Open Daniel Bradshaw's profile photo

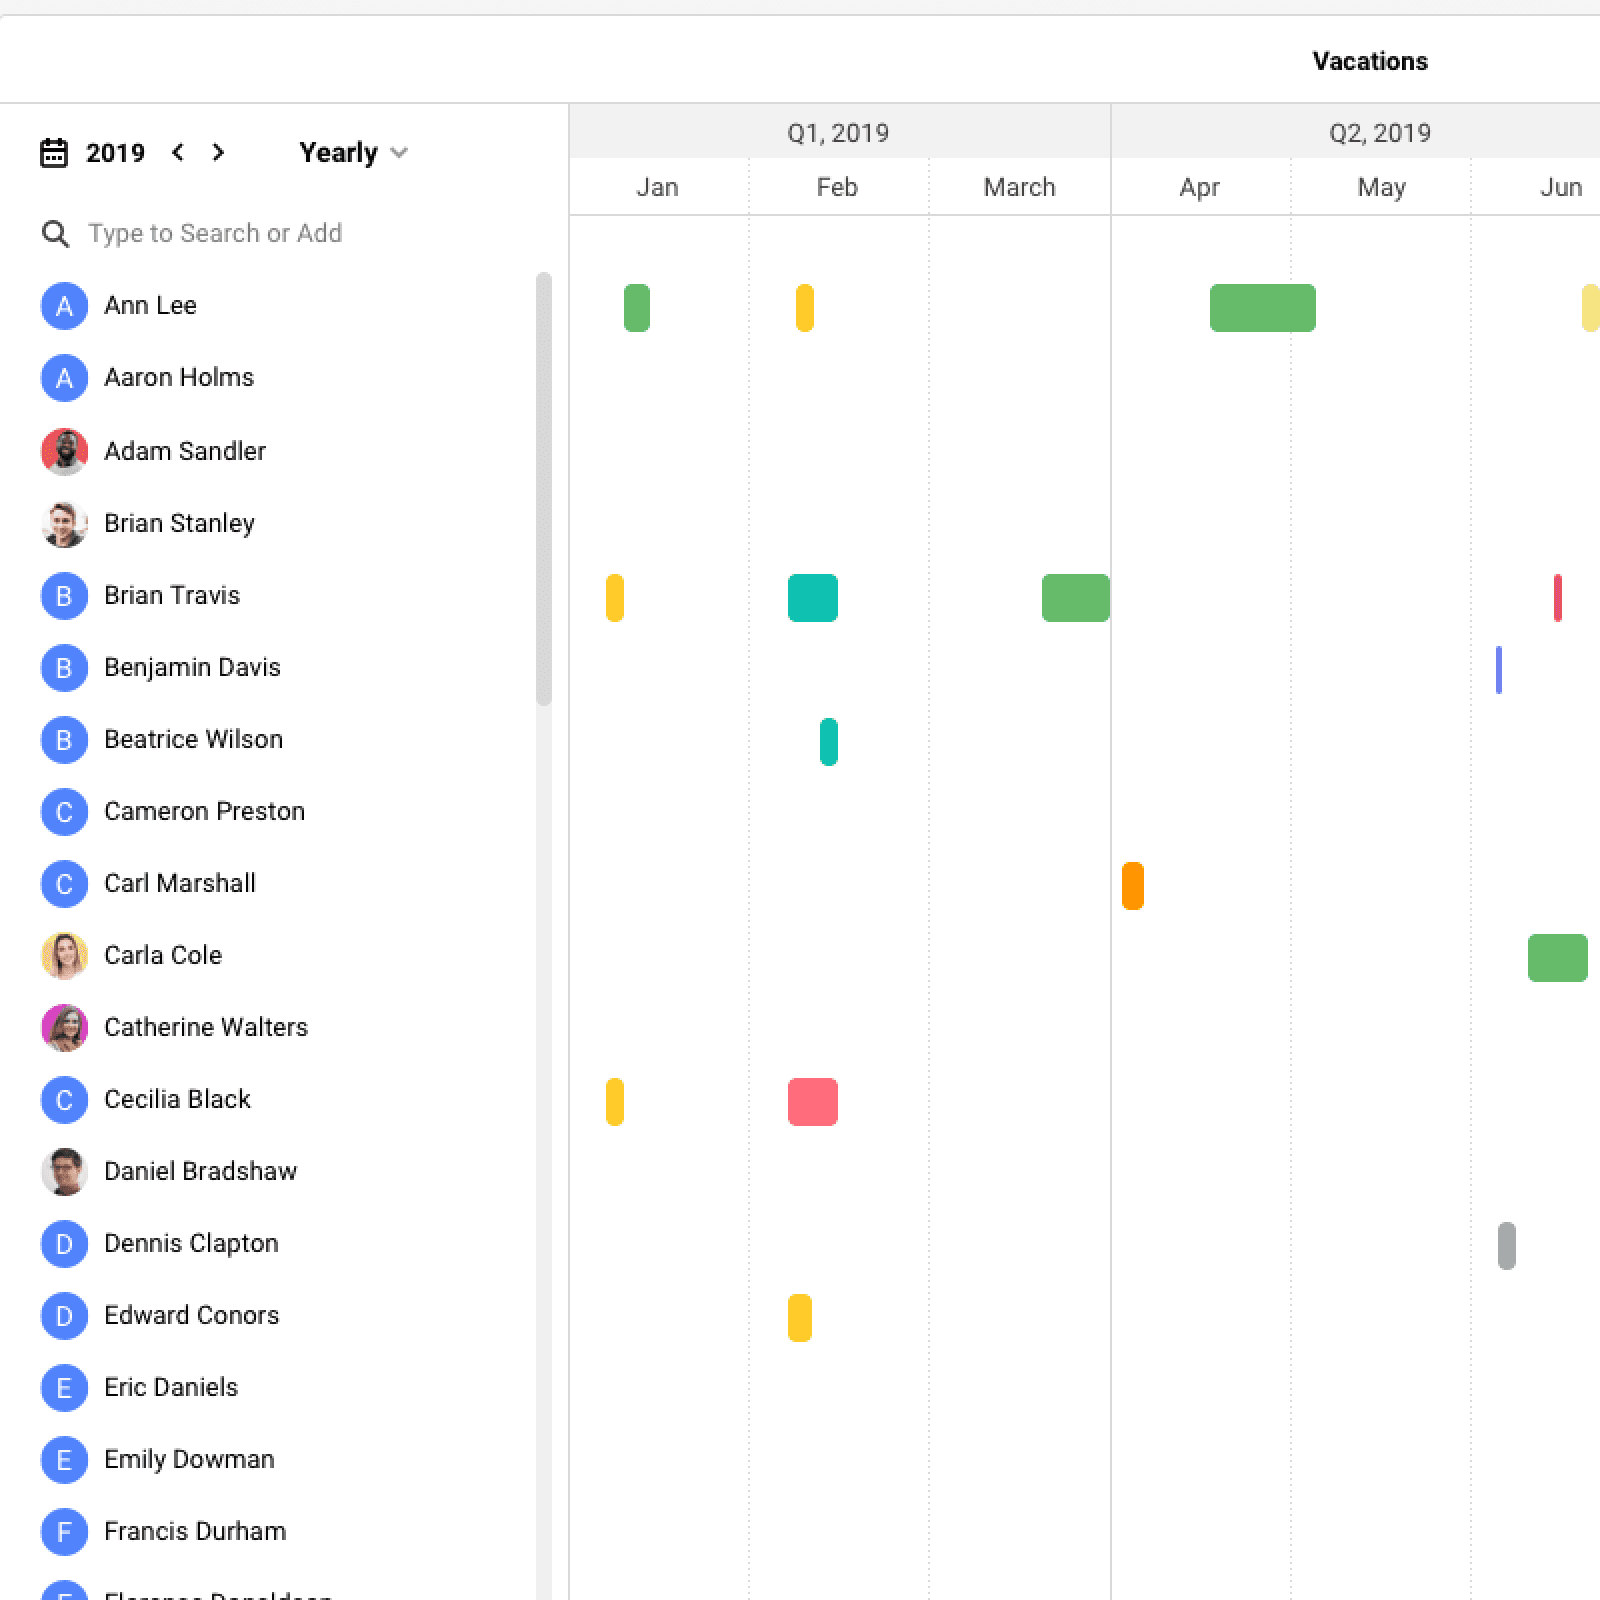point(64,1172)
